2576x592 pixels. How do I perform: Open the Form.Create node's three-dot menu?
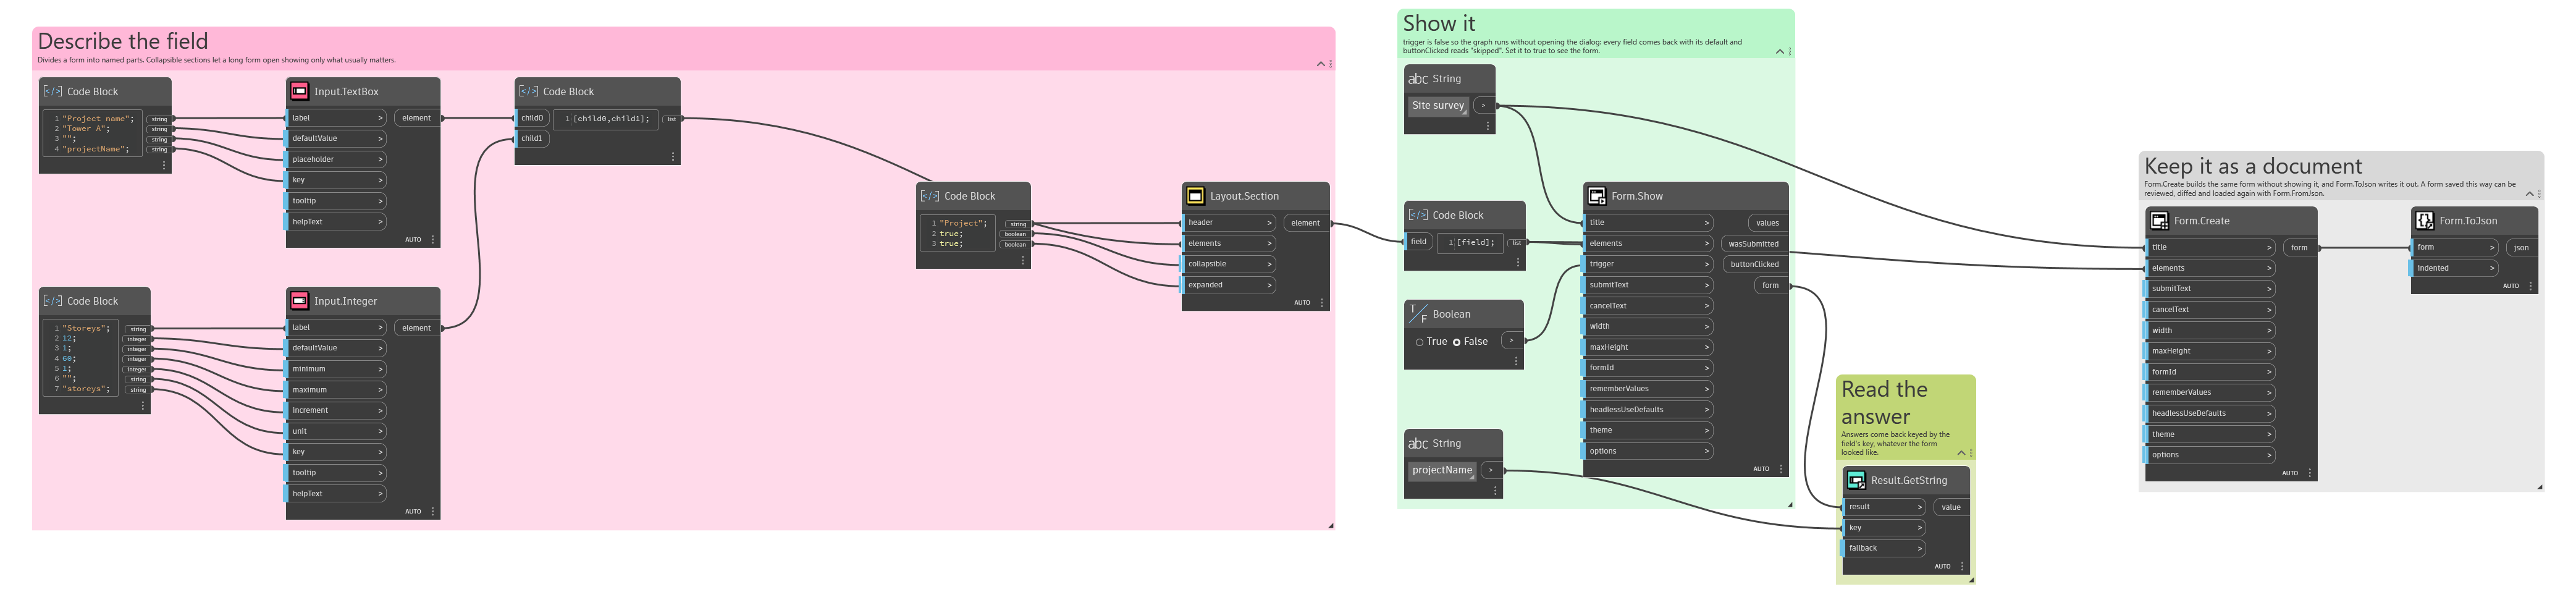[2310, 473]
